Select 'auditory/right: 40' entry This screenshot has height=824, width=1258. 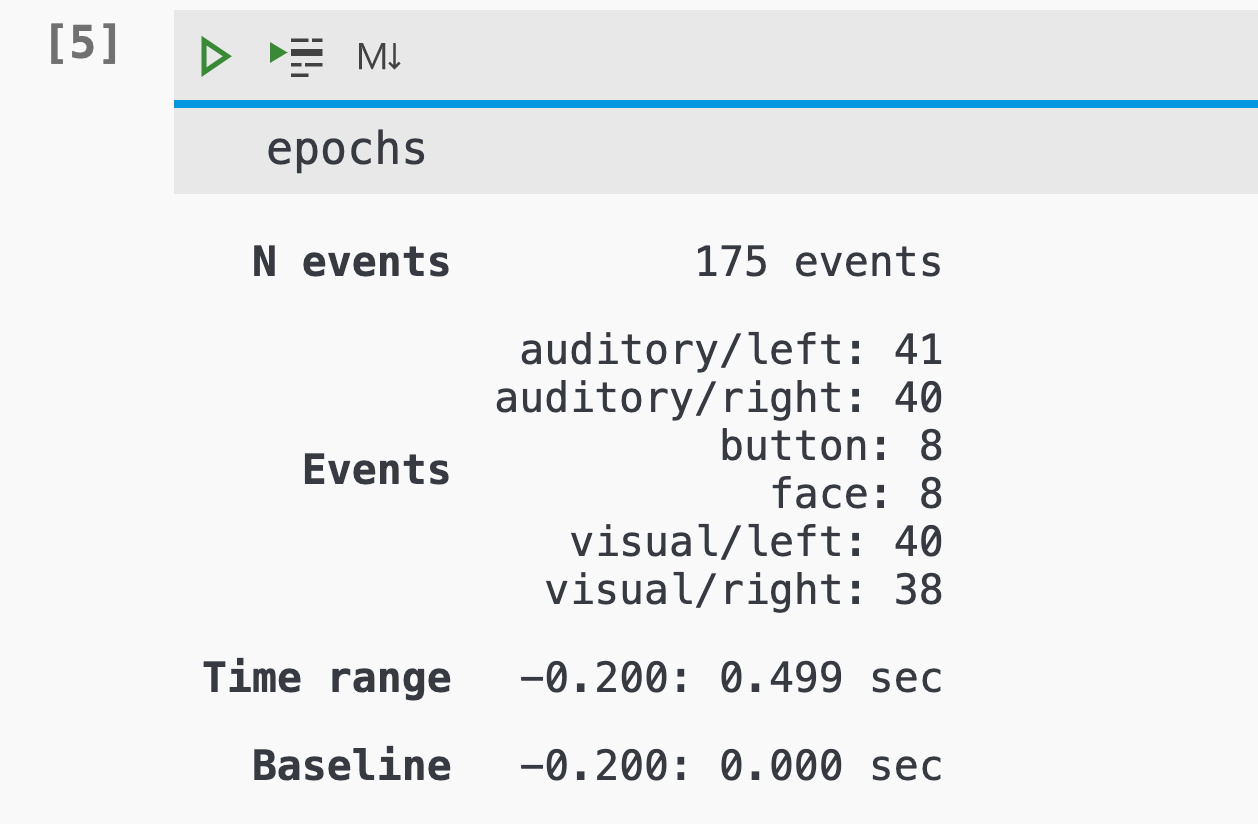719,398
